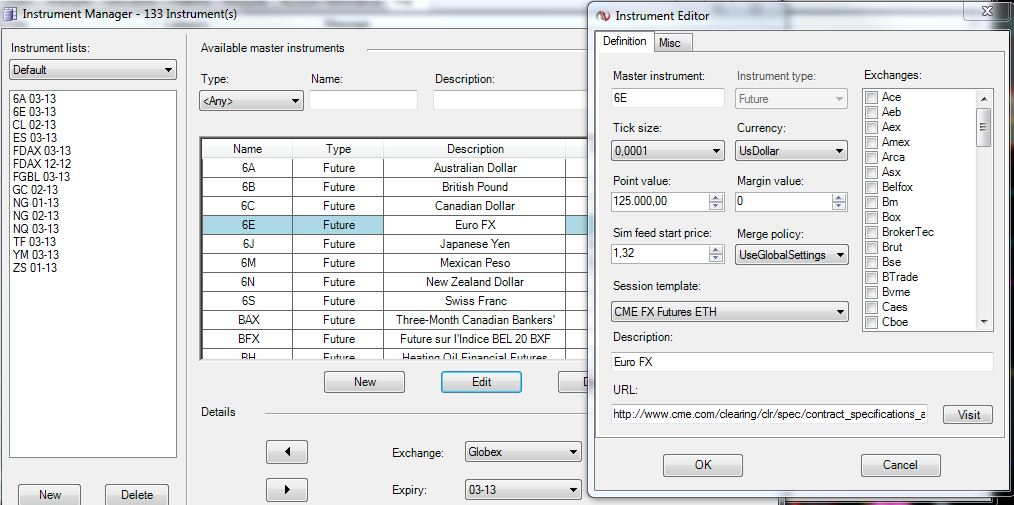
Task: Click New button under master instruments table
Action: click(x=364, y=381)
